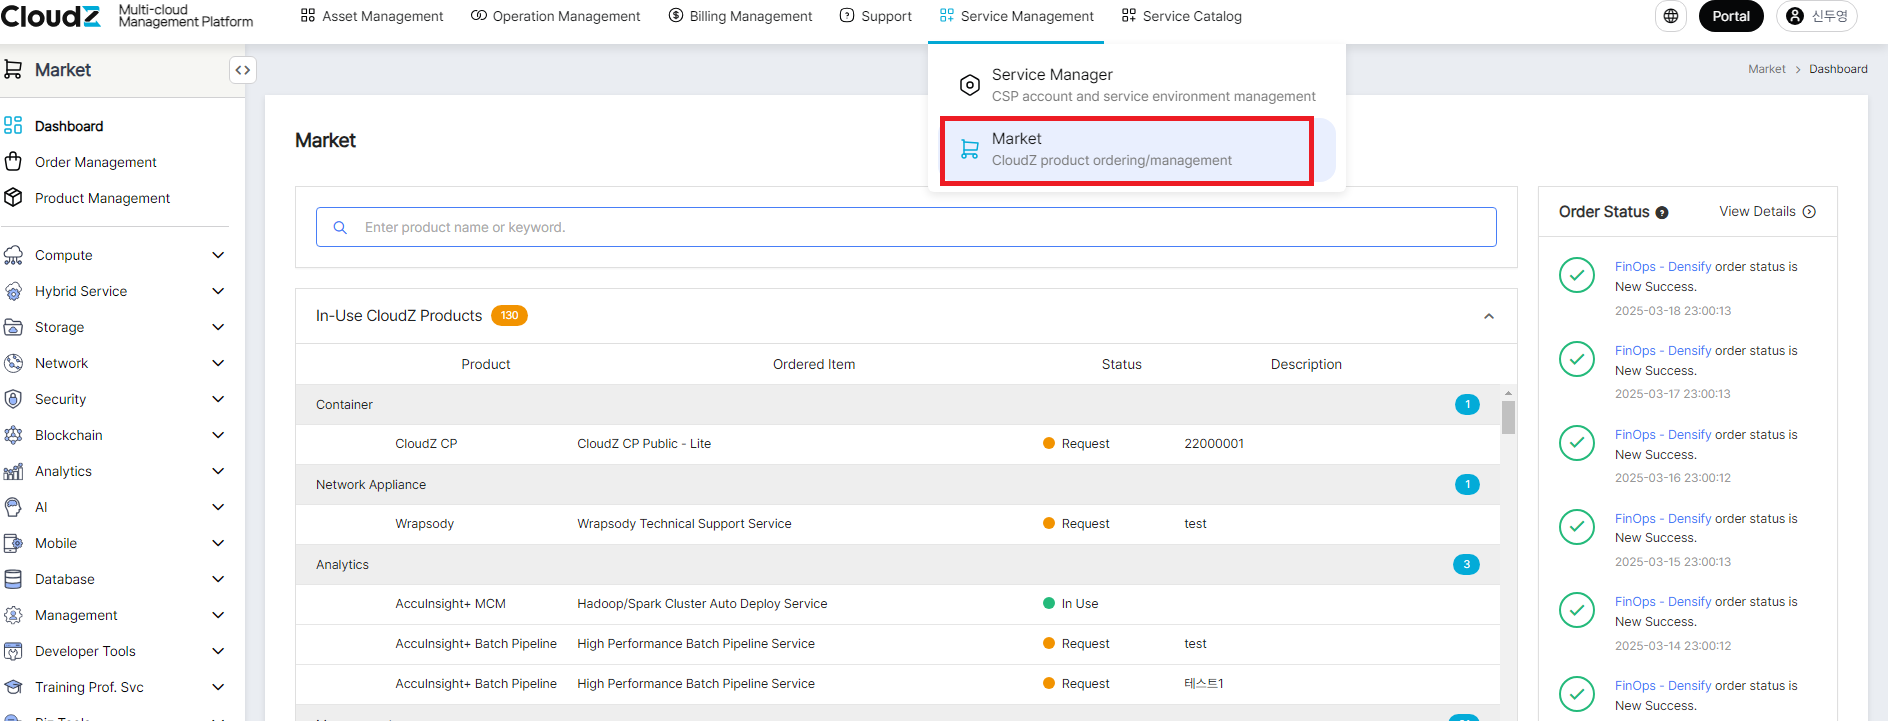Image resolution: width=1888 pixels, height=721 pixels.
Task: Expand the Security chevron
Action: pyautogui.click(x=218, y=399)
